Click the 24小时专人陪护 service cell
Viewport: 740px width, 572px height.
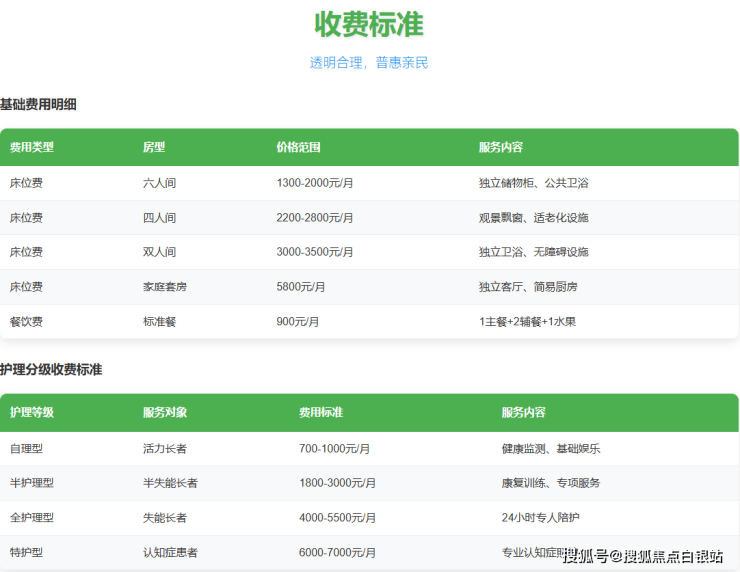point(540,518)
